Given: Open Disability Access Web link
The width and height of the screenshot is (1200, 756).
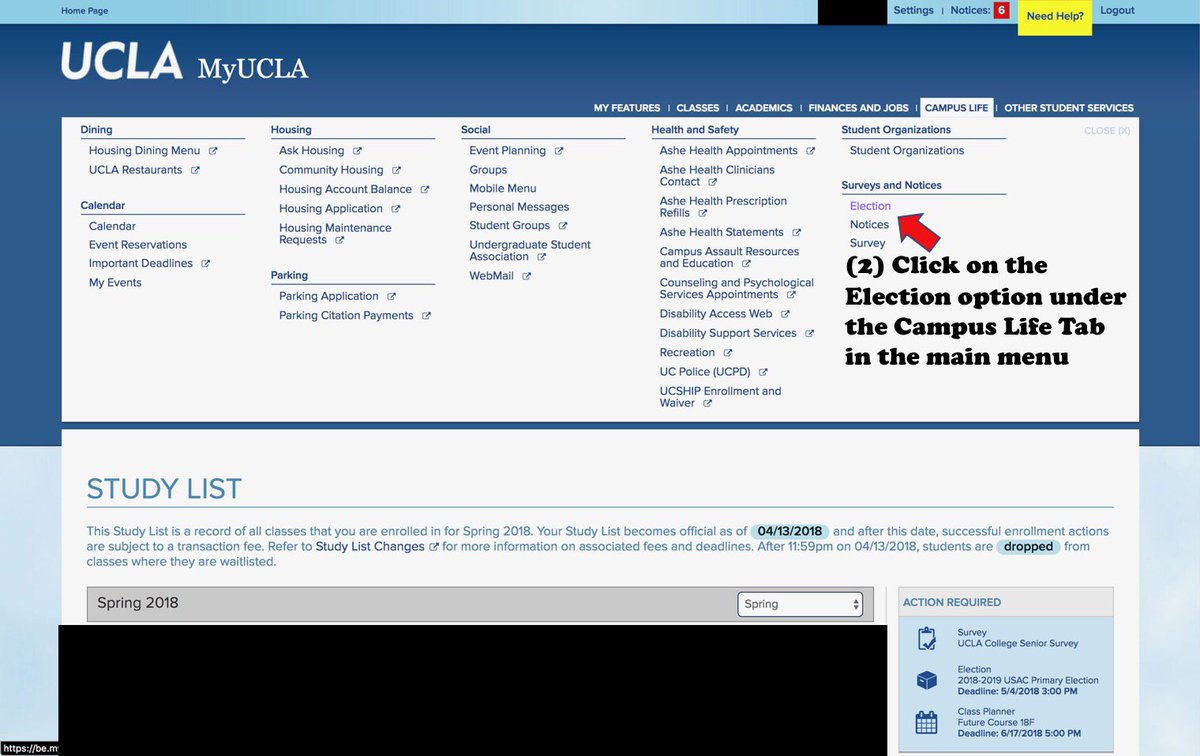Looking at the screenshot, I should (x=716, y=314).
